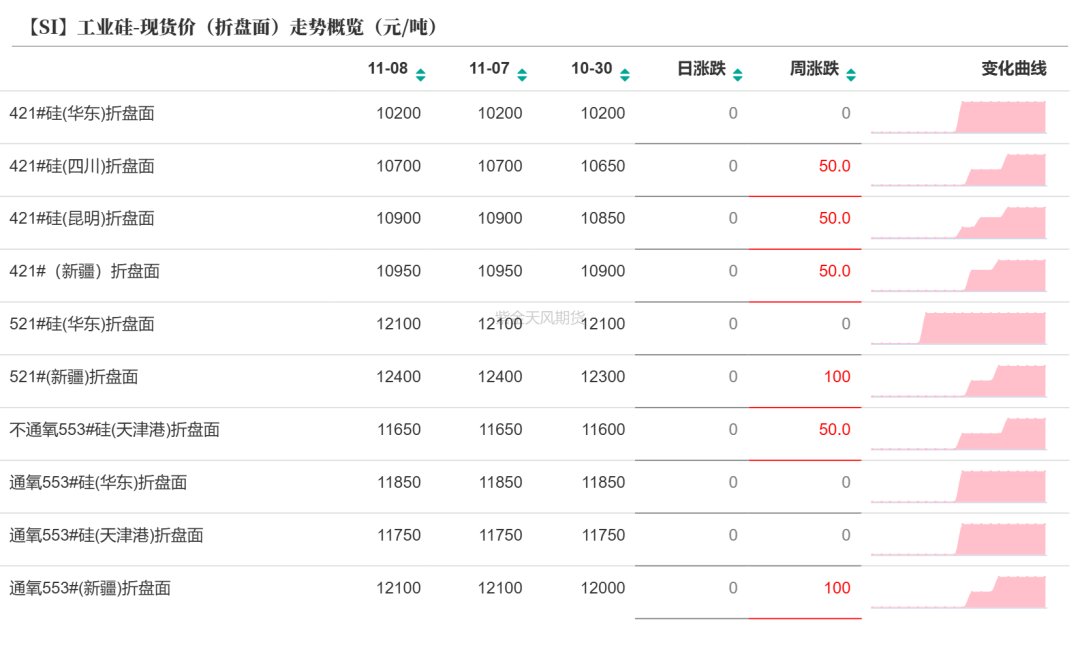Select the 通氧553#硅(华东)折盘面 row label
This screenshot has width=1080, height=645.
[98, 482]
